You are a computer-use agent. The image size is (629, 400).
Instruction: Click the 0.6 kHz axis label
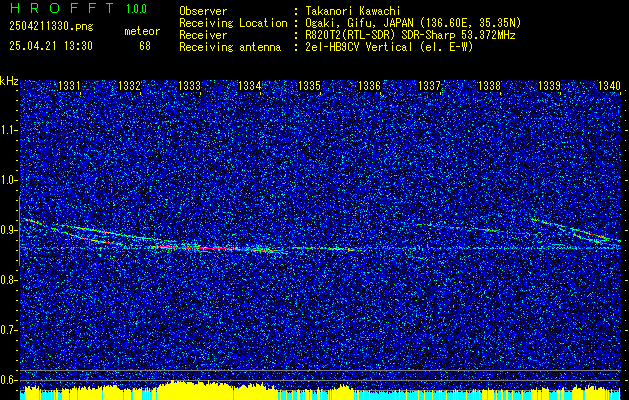click(9, 380)
